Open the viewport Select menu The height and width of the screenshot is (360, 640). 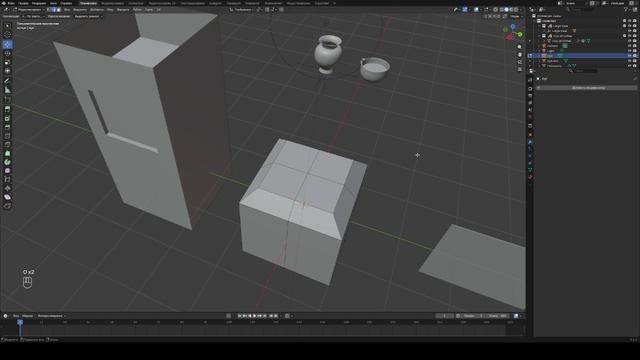tap(80, 9)
